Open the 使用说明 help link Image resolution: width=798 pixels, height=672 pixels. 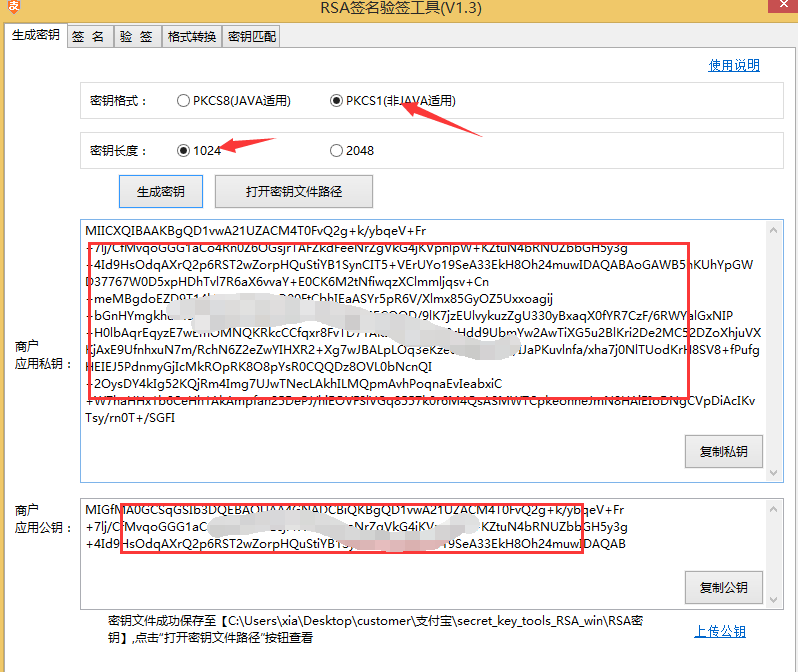[x=734, y=66]
